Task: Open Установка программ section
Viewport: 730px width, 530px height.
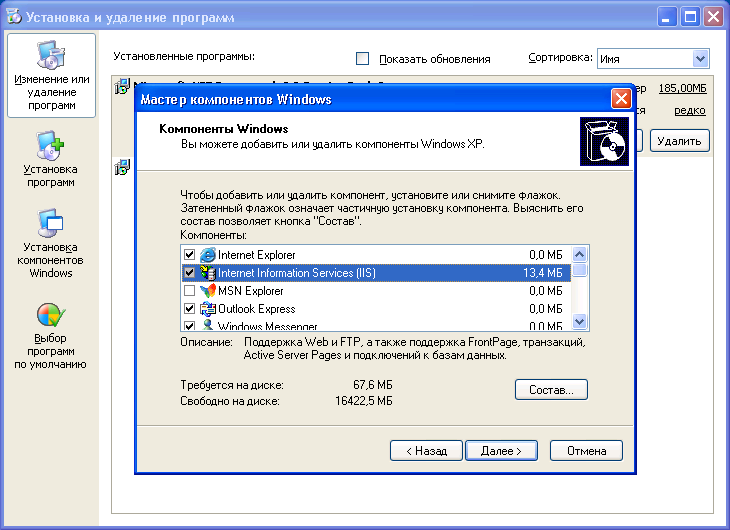Action: (x=51, y=159)
